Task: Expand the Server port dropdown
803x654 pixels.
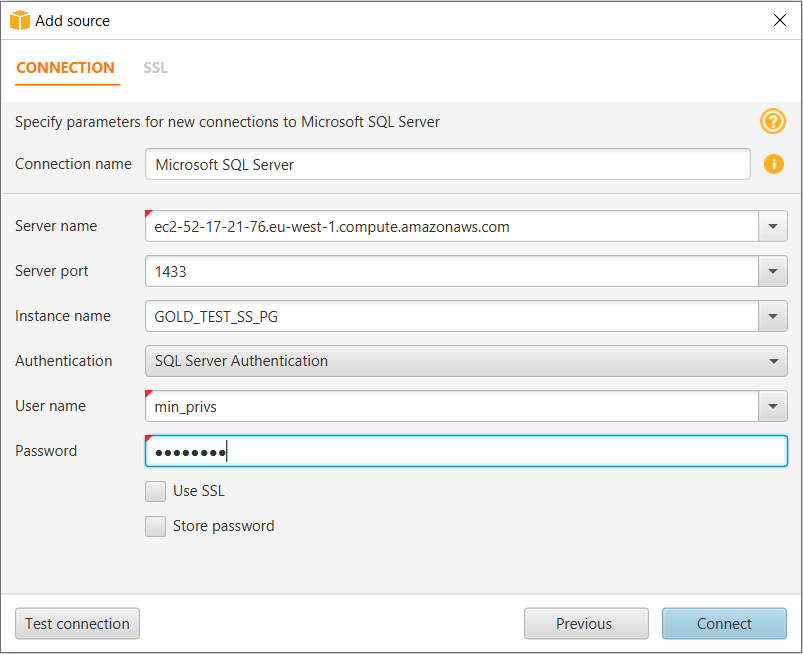Action: pos(772,271)
